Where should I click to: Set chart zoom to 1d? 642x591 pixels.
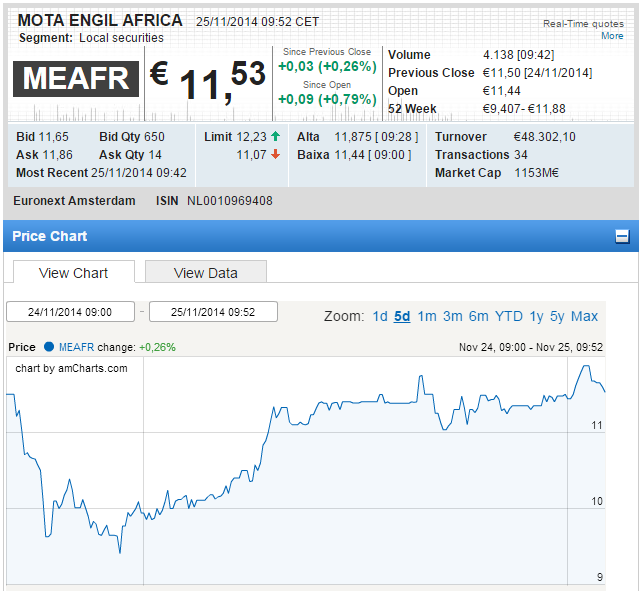click(380, 316)
